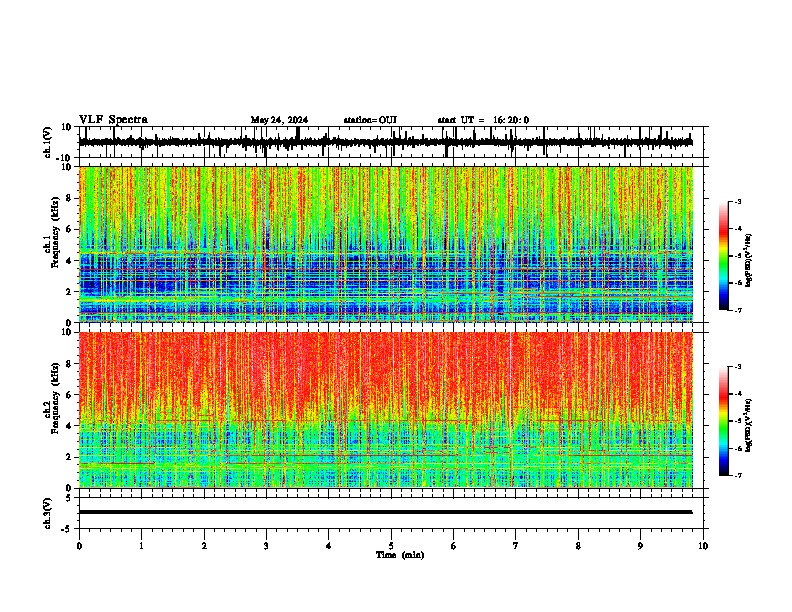Click time axis tick label "2"
Image resolution: width=792 pixels, height=612 pixels.
[x=204, y=546]
